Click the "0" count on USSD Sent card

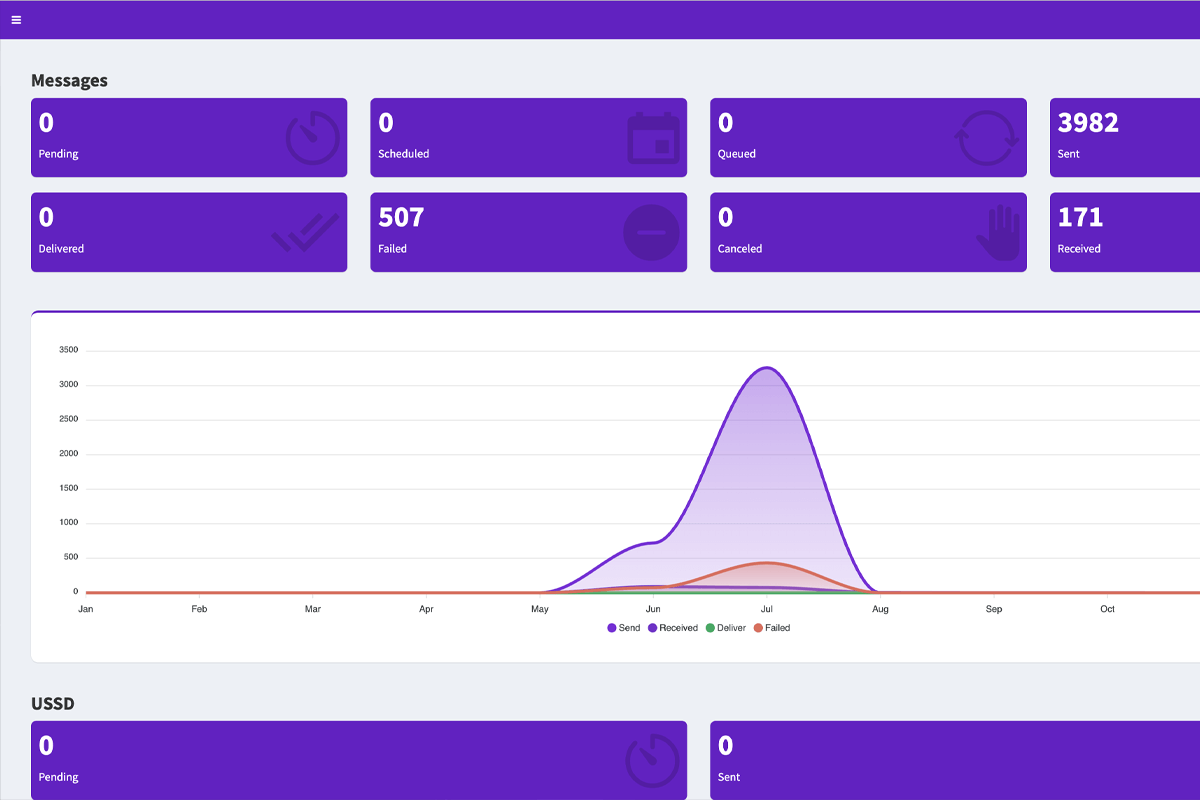[x=726, y=746]
